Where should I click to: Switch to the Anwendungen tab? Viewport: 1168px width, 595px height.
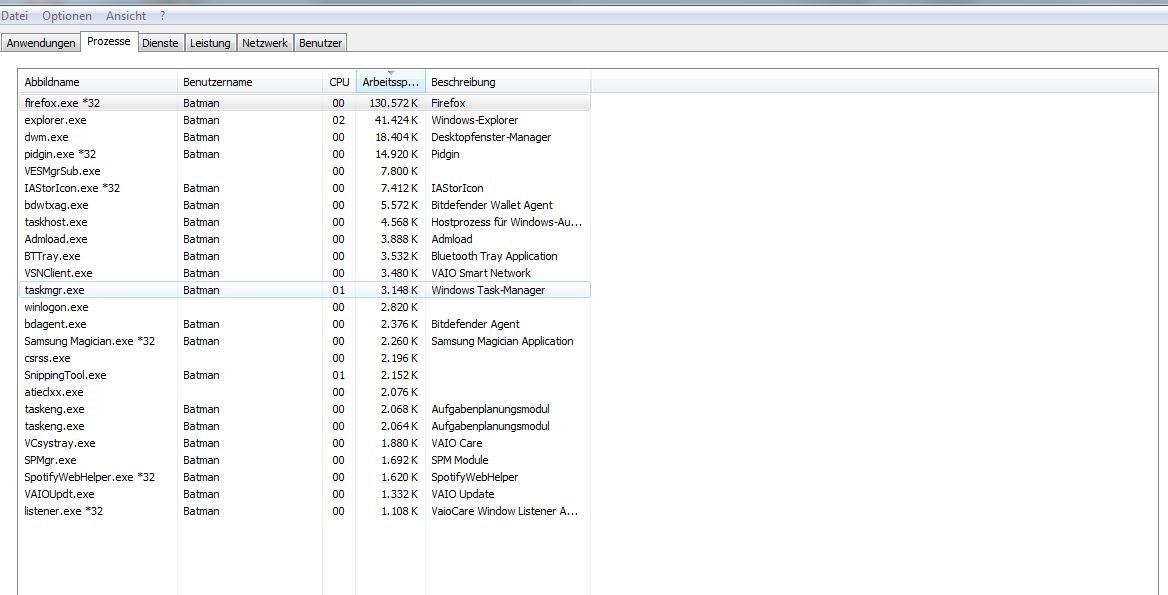click(x=41, y=43)
